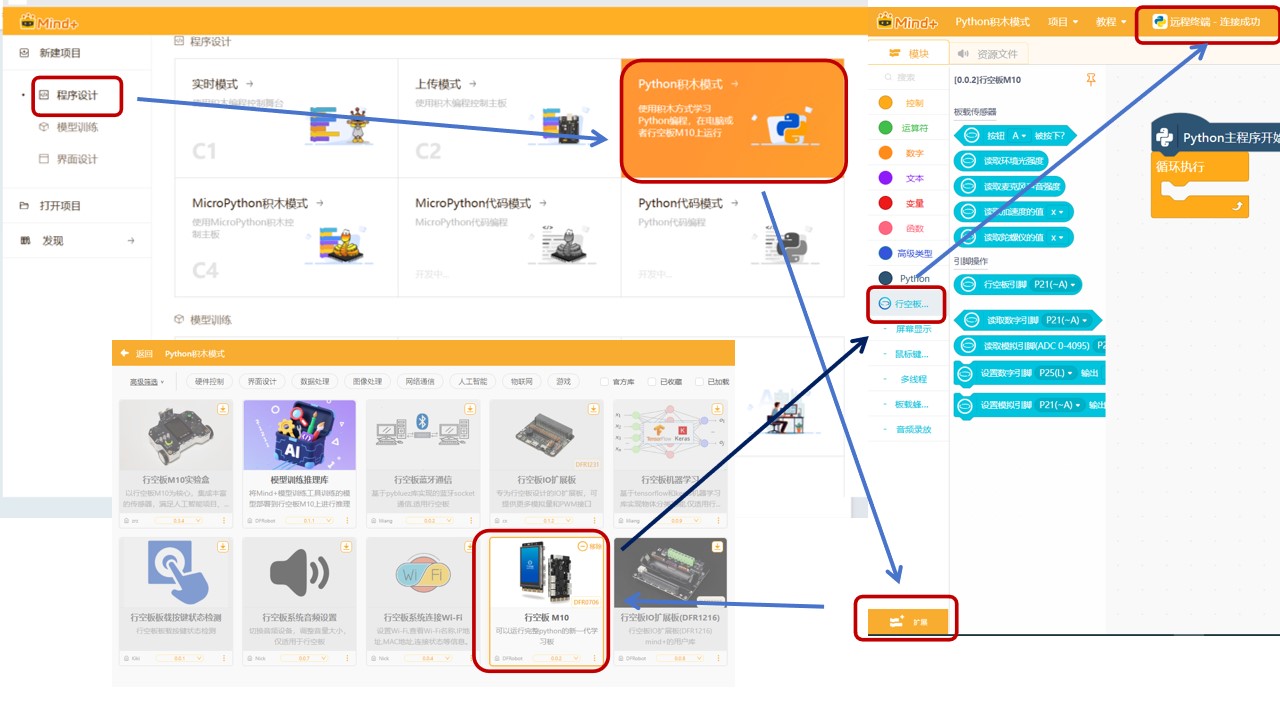Screen dimensions: 1280x720
Task: Toggle the 已收藏 checkbox
Action: [x=651, y=382]
